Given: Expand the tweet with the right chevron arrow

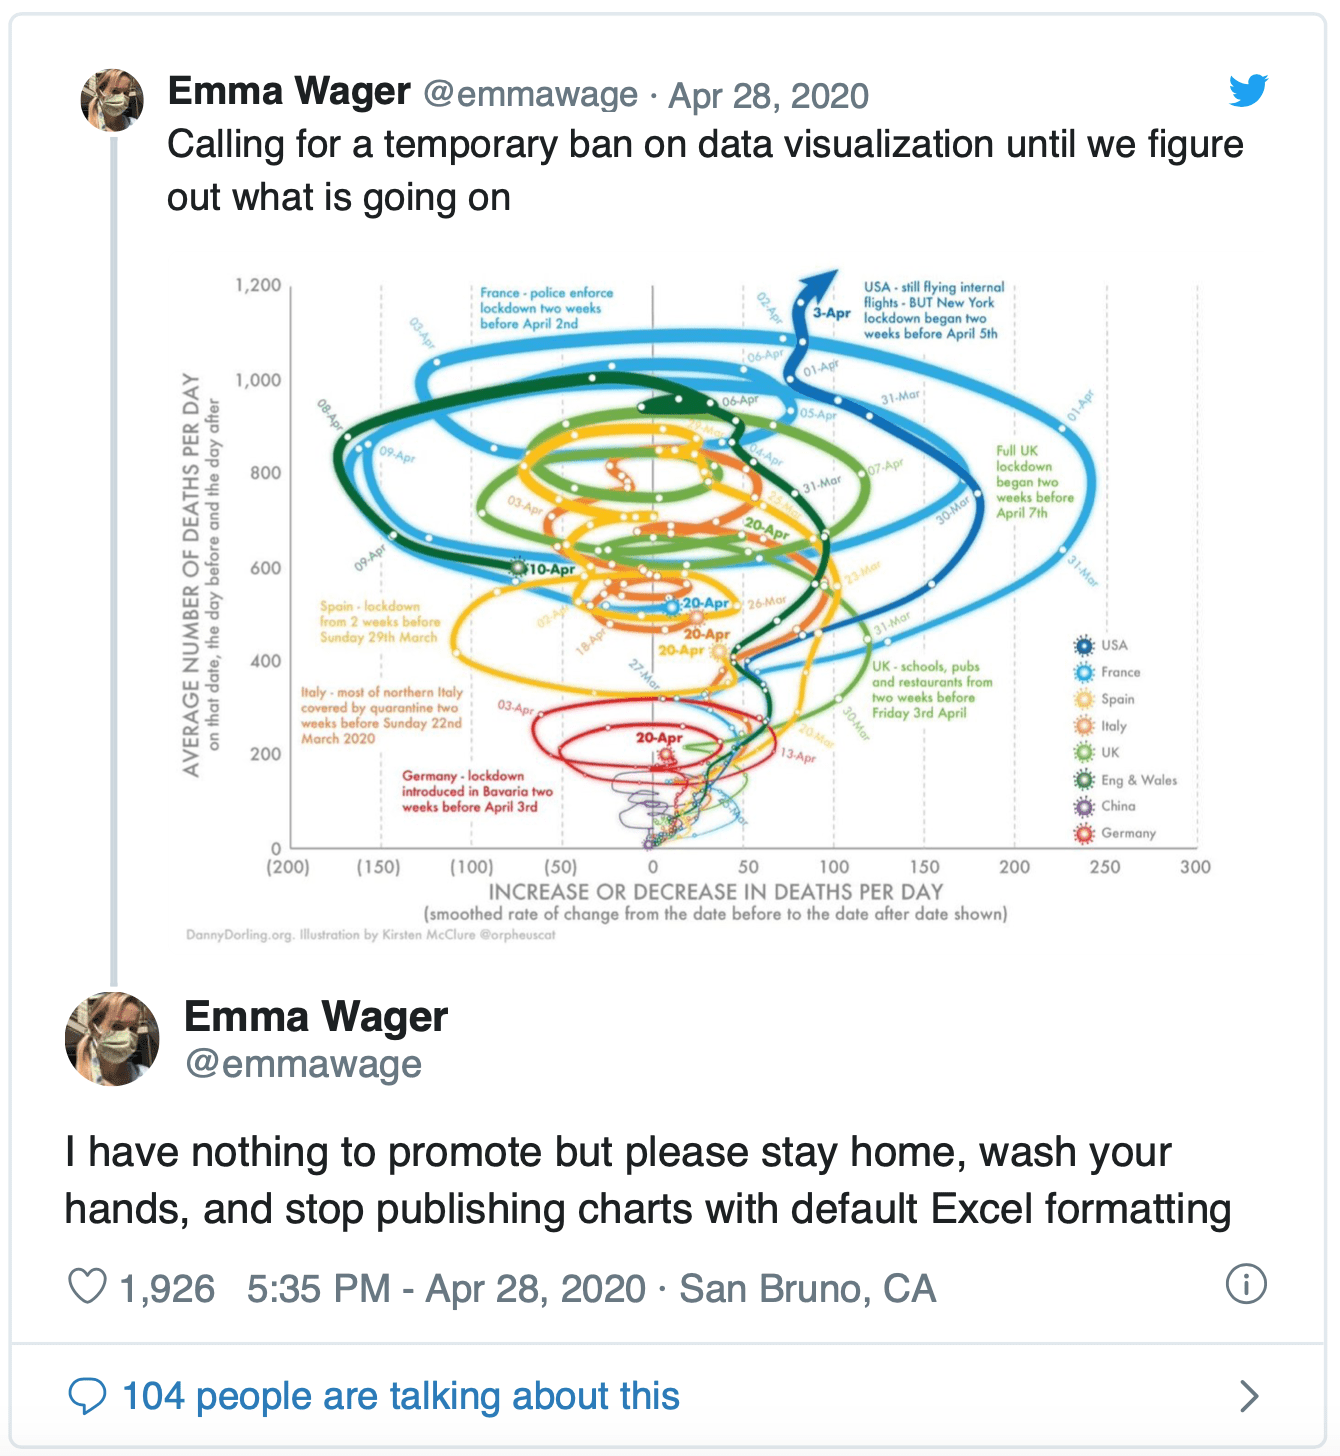Looking at the screenshot, I should 1247,1396.
